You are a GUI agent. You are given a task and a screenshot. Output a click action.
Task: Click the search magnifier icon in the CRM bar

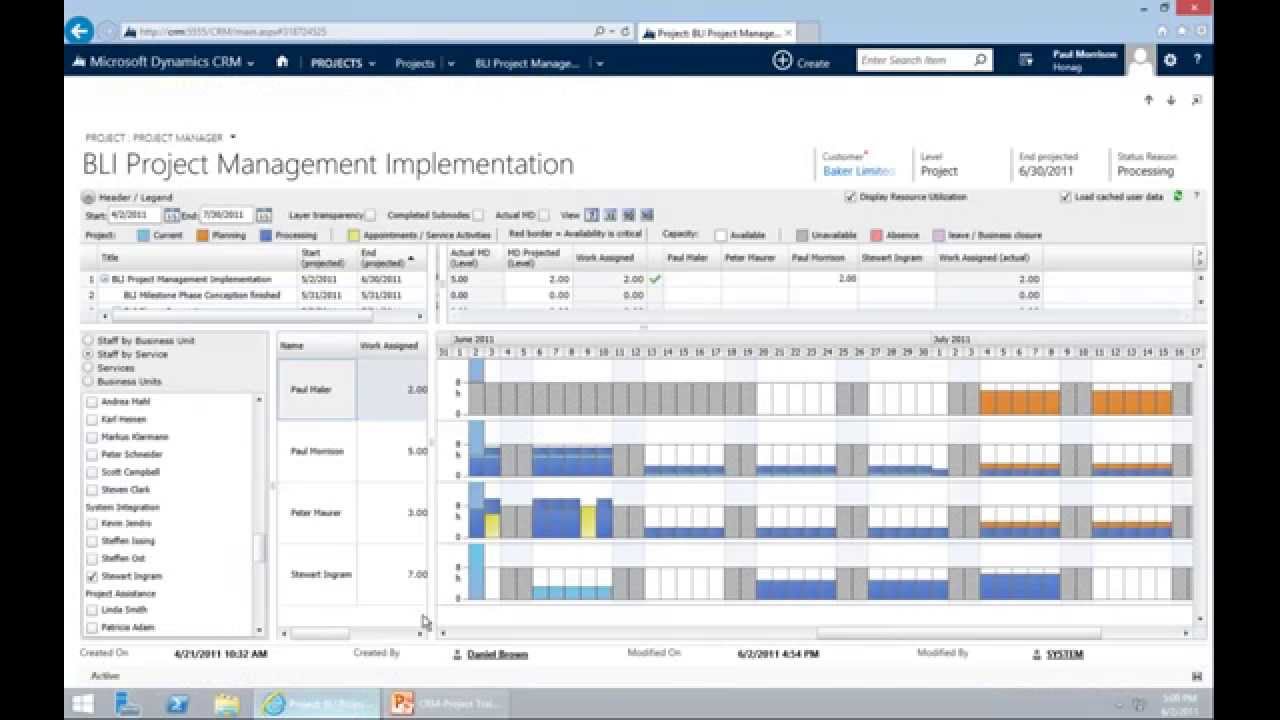pos(980,61)
